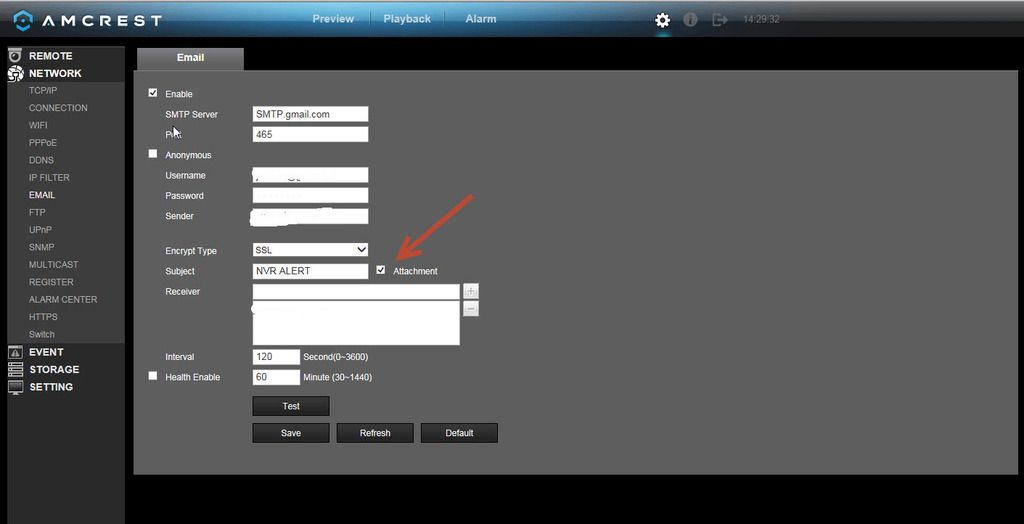Open REGISTER settings in sidebar
This screenshot has width=1024, height=524.
click(51, 282)
